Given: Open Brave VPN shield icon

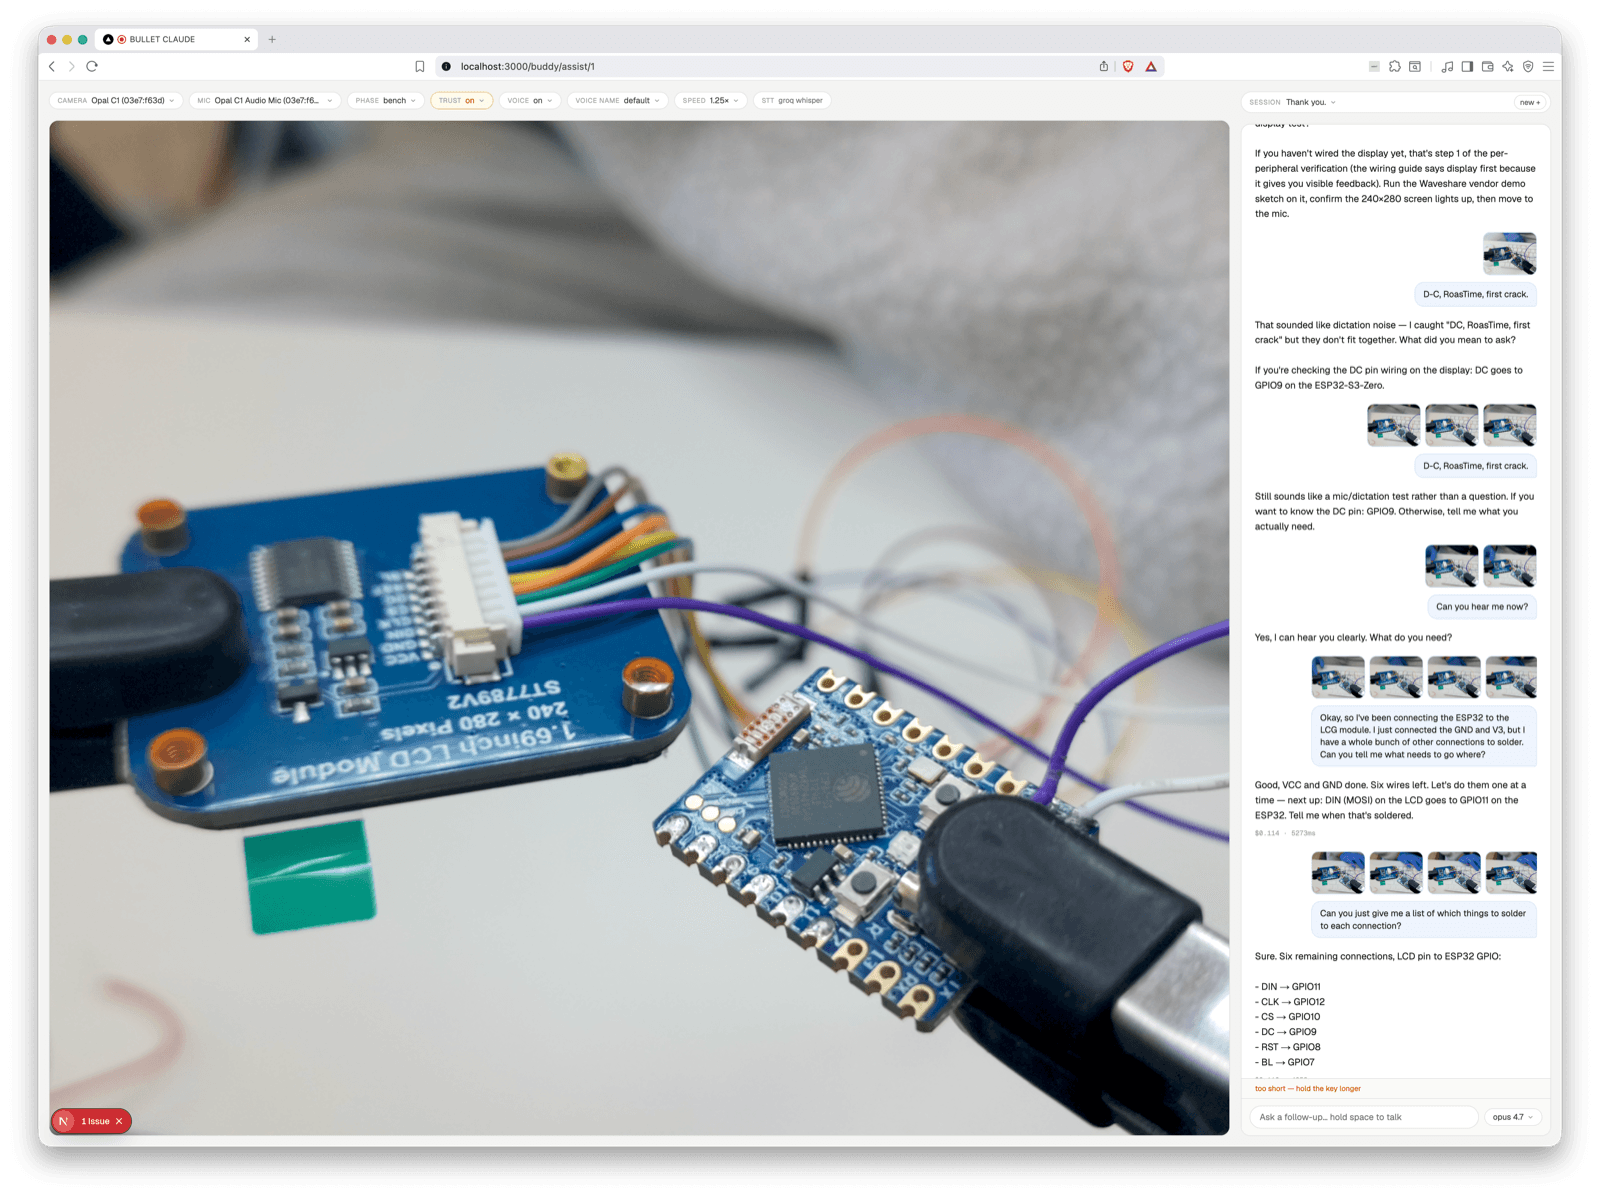Looking at the screenshot, I should 1528,66.
